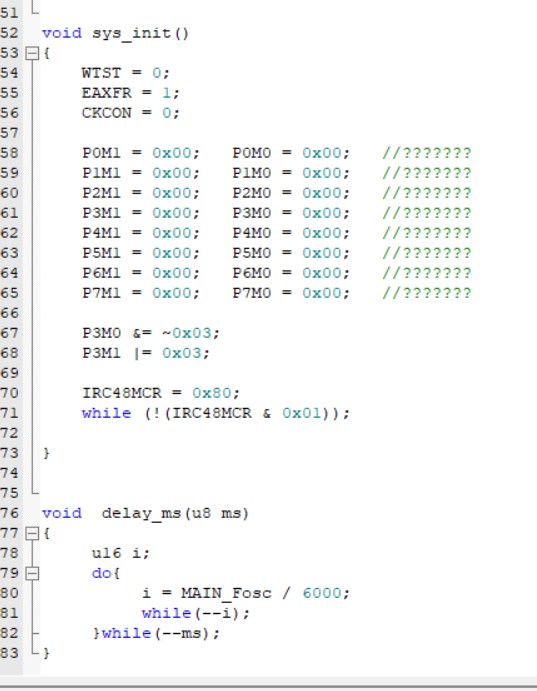Click the WTST = 0 statement

126,73
